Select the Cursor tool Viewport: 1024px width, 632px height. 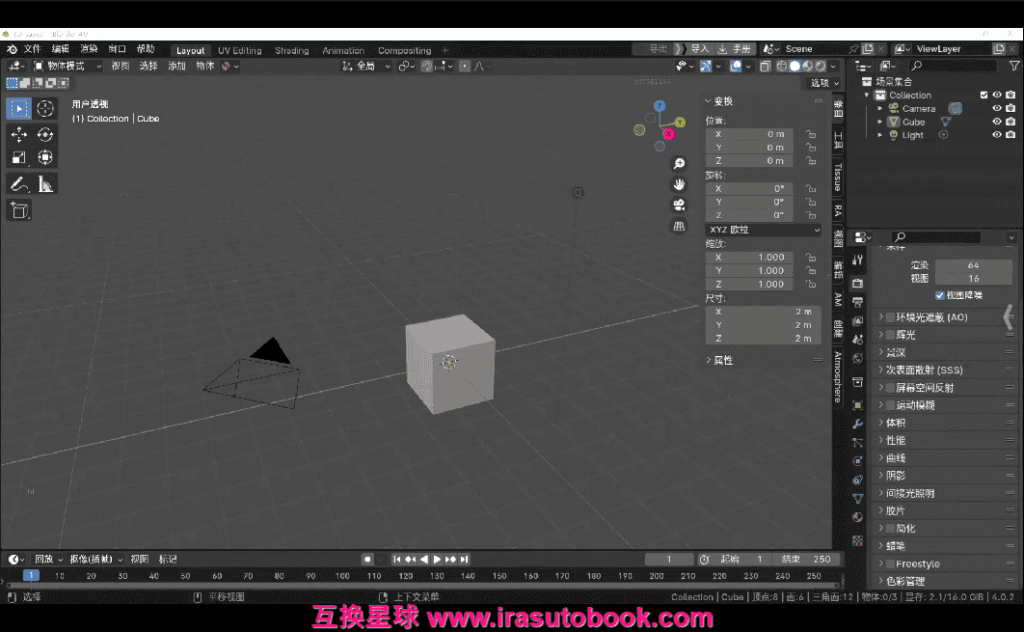pyautogui.click(x=45, y=108)
